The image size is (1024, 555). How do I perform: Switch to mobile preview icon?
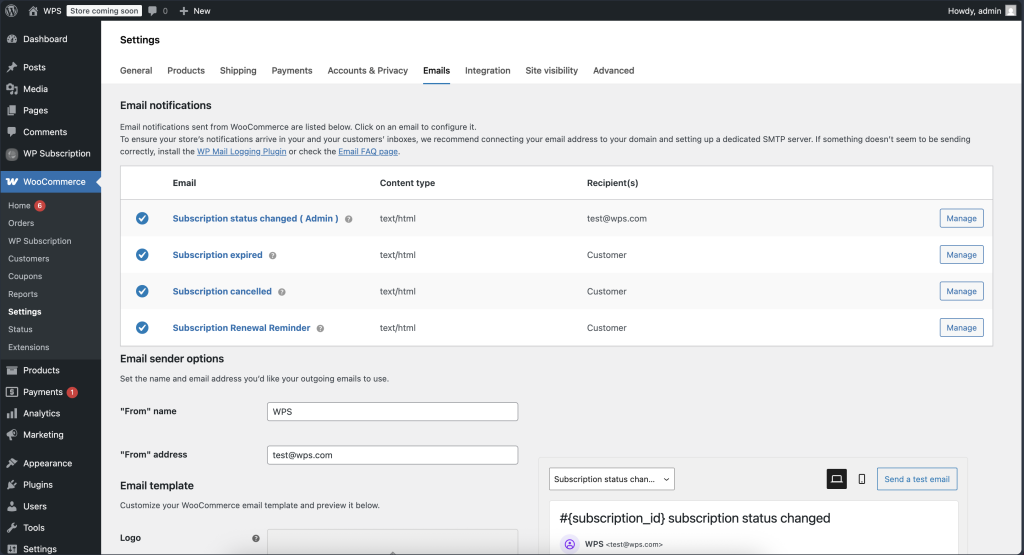[x=862, y=479]
